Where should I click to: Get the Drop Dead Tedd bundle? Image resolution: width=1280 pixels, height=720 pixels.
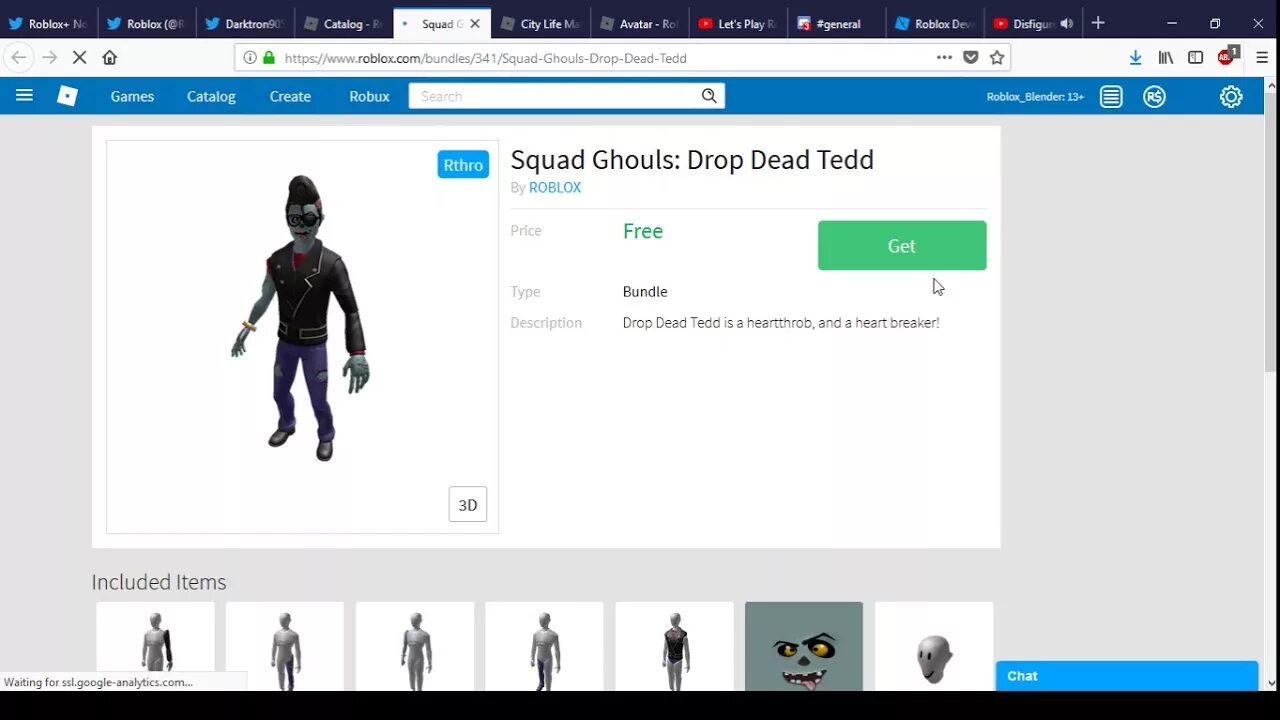902,245
